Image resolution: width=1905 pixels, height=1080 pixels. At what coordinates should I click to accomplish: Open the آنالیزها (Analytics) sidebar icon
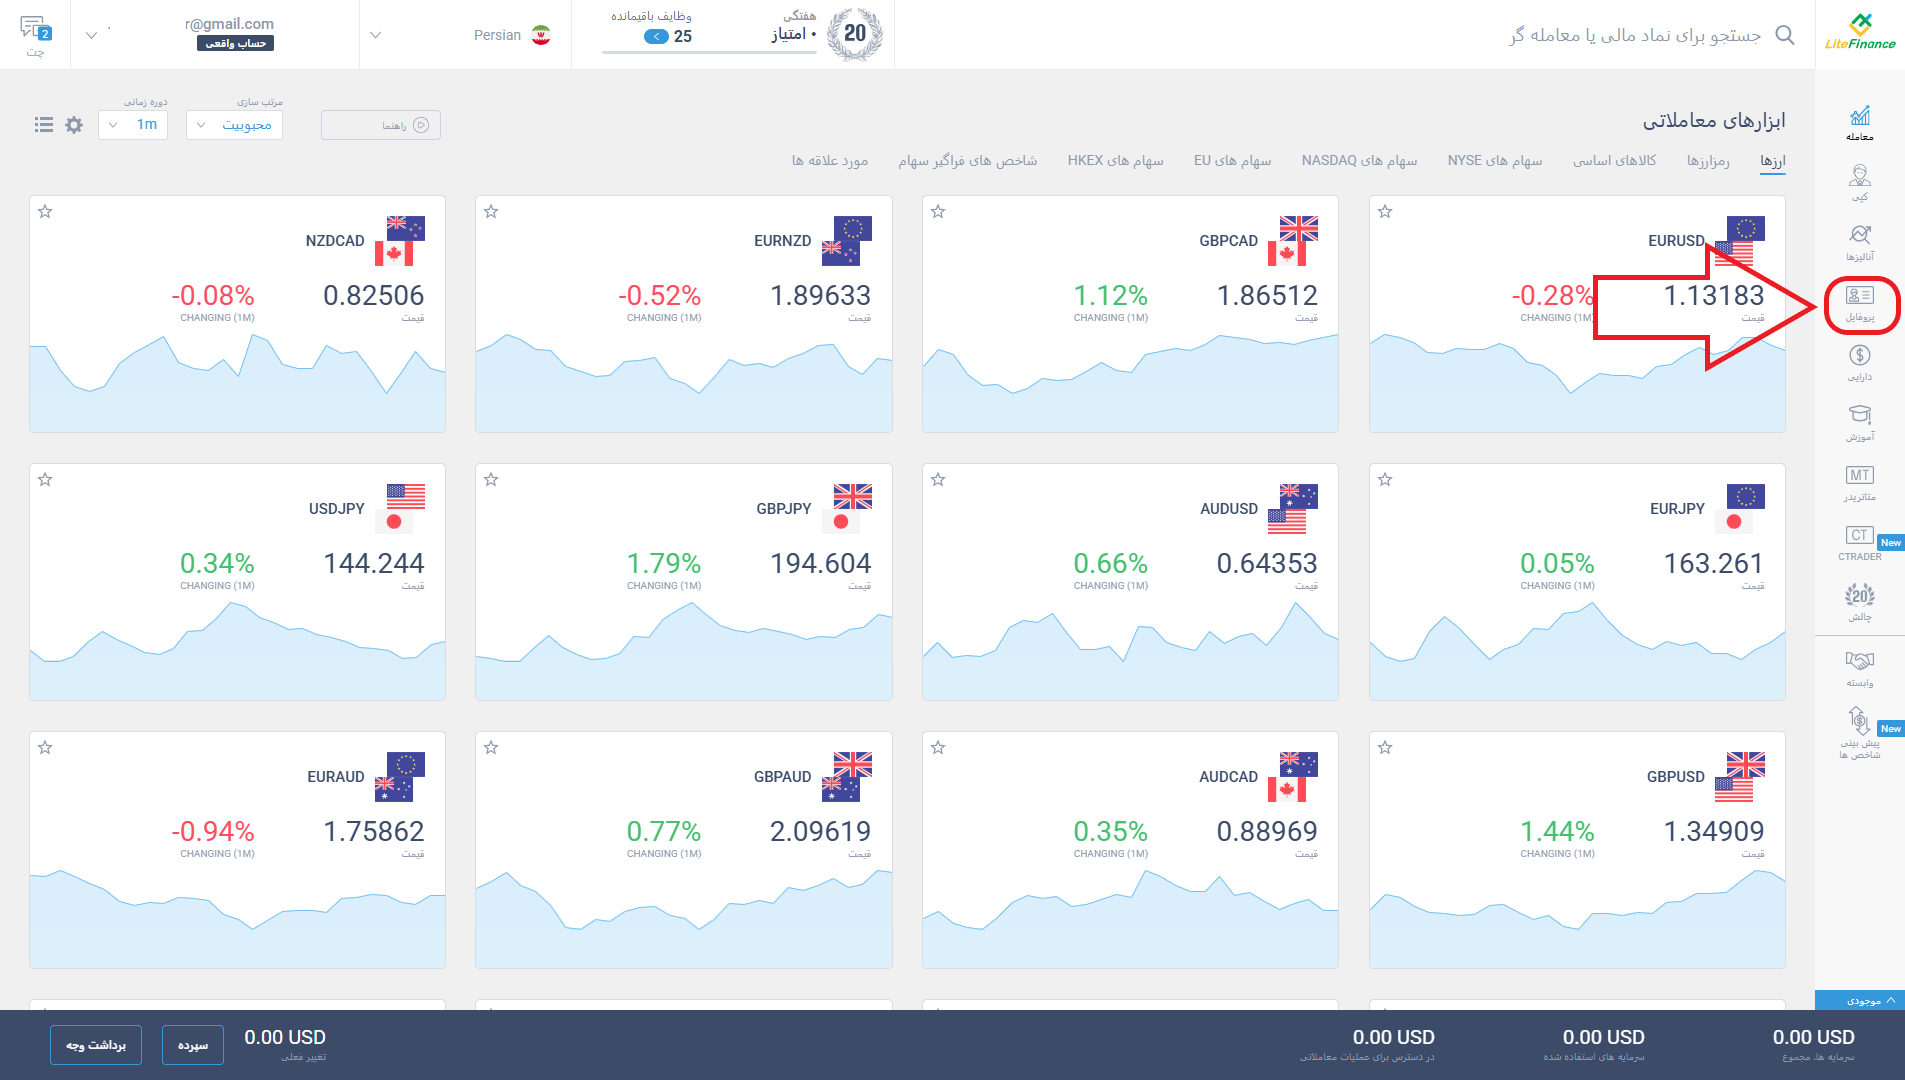click(1860, 243)
